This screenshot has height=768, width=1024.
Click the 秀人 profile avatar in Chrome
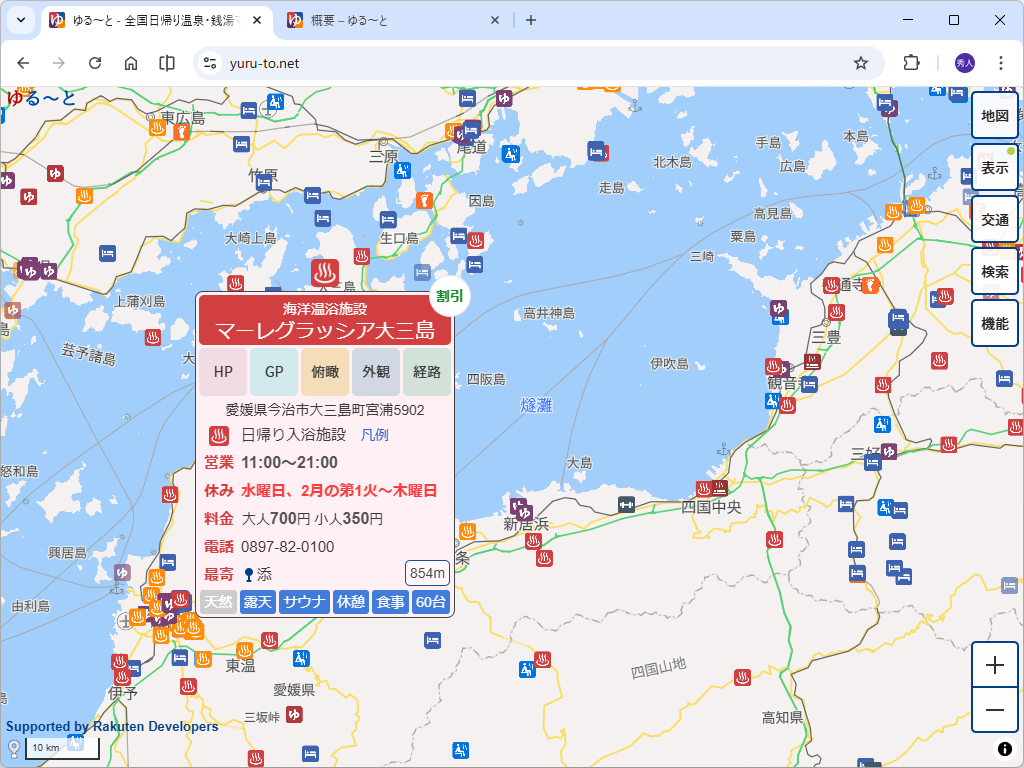(963, 62)
